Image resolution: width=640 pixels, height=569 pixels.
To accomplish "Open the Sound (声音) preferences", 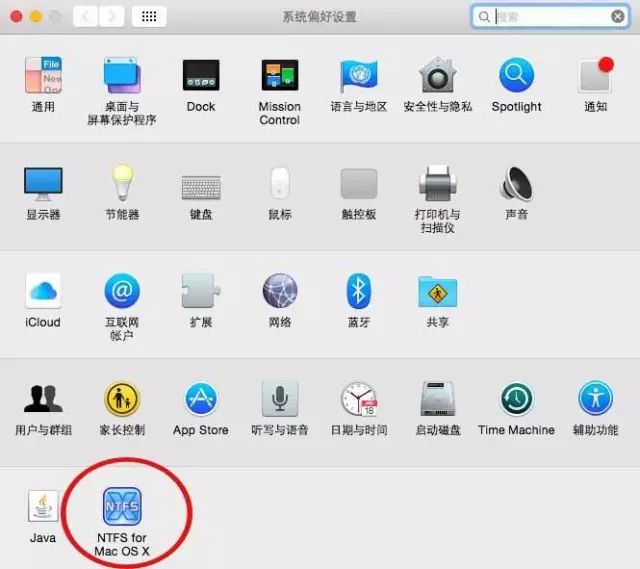I will 516,185.
